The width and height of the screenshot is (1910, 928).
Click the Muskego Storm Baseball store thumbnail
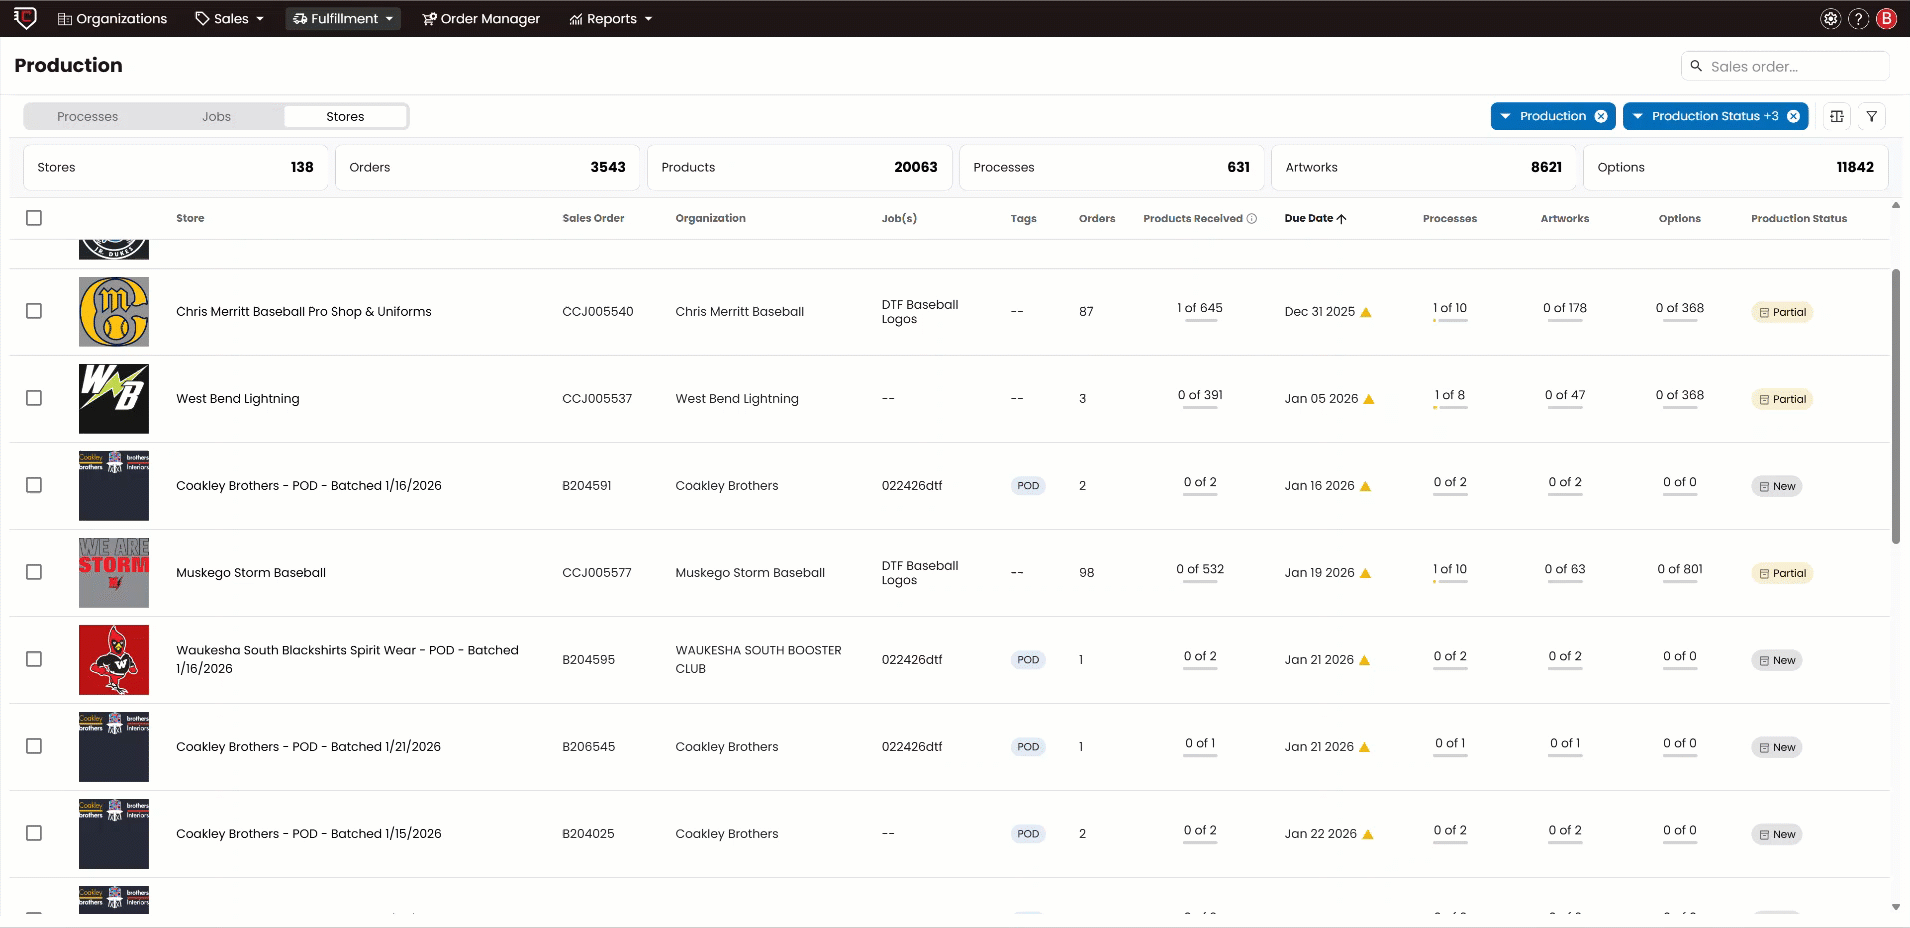coord(113,572)
